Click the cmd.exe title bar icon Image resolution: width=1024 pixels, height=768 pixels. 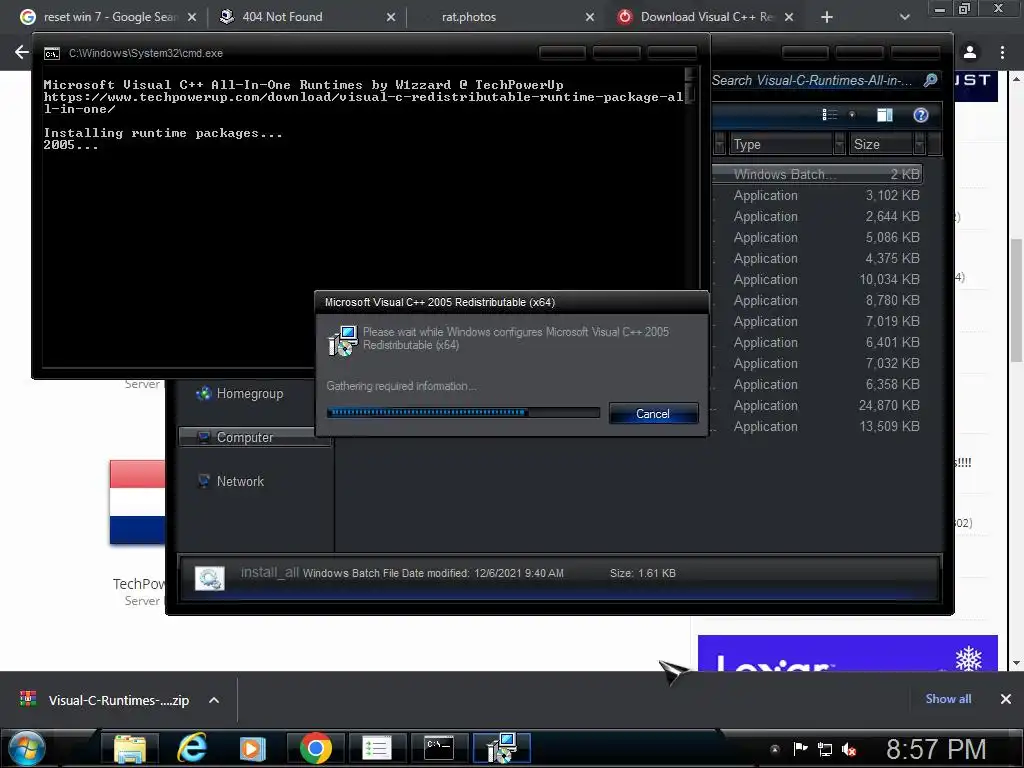(52, 54)
